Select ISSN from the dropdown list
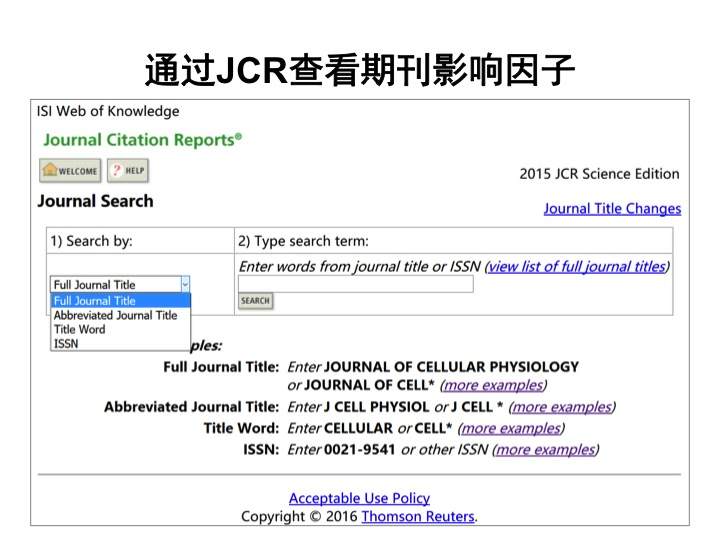The height and width of the screenshot is (540, 720). click(120, 343)
